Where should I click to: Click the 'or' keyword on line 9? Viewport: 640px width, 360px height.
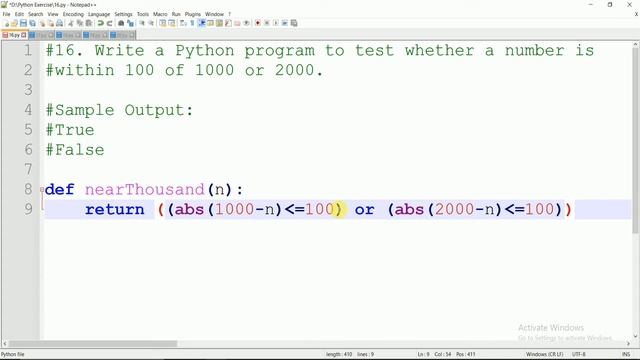364,209
